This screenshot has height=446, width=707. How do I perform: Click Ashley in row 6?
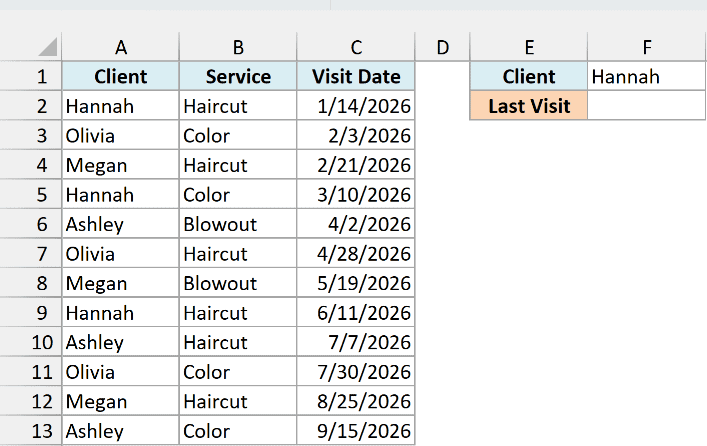tap(120, 224)
